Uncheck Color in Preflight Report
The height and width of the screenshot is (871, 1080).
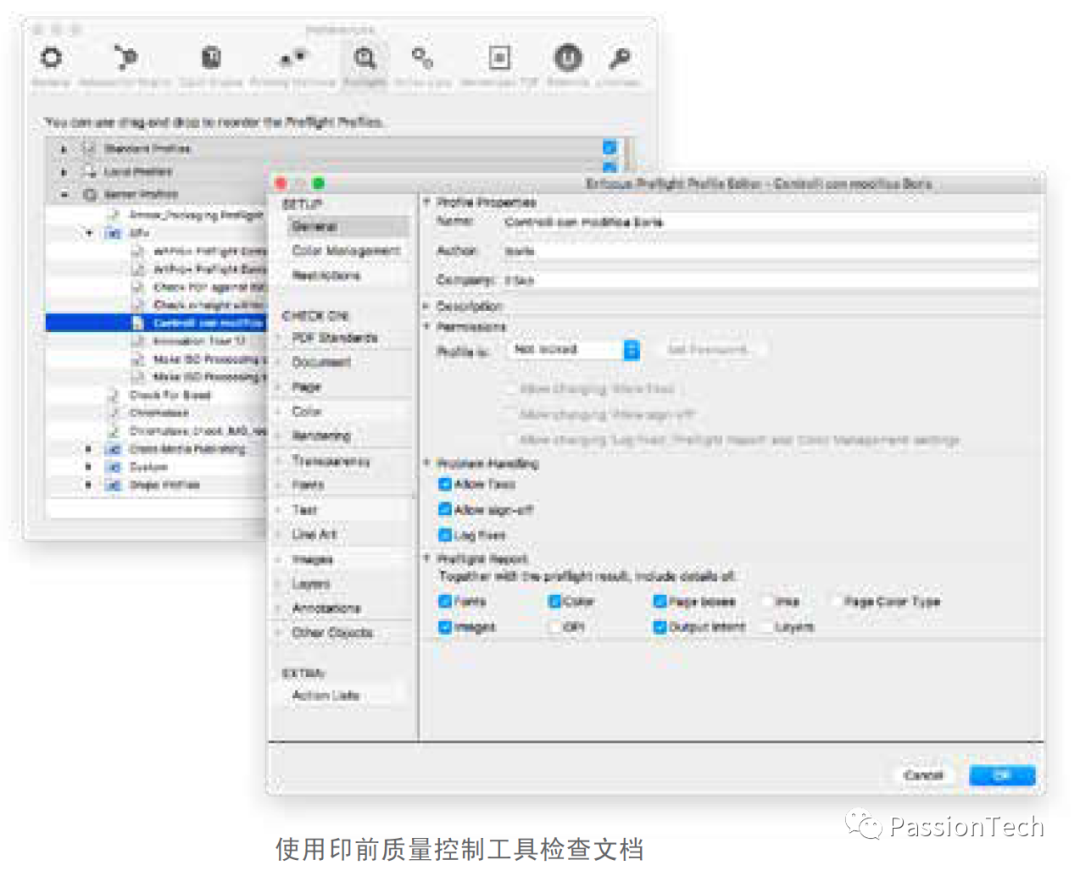click(554, 601)
